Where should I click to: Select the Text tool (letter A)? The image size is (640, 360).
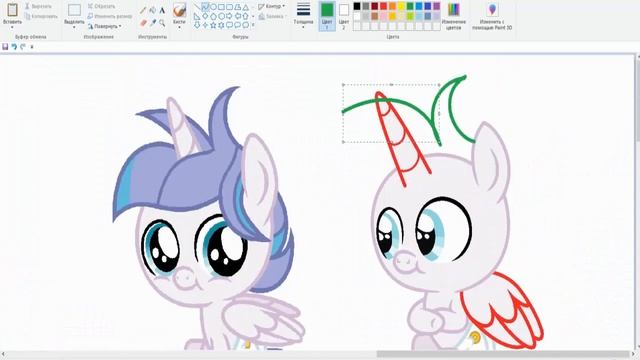tap(162, 10)
